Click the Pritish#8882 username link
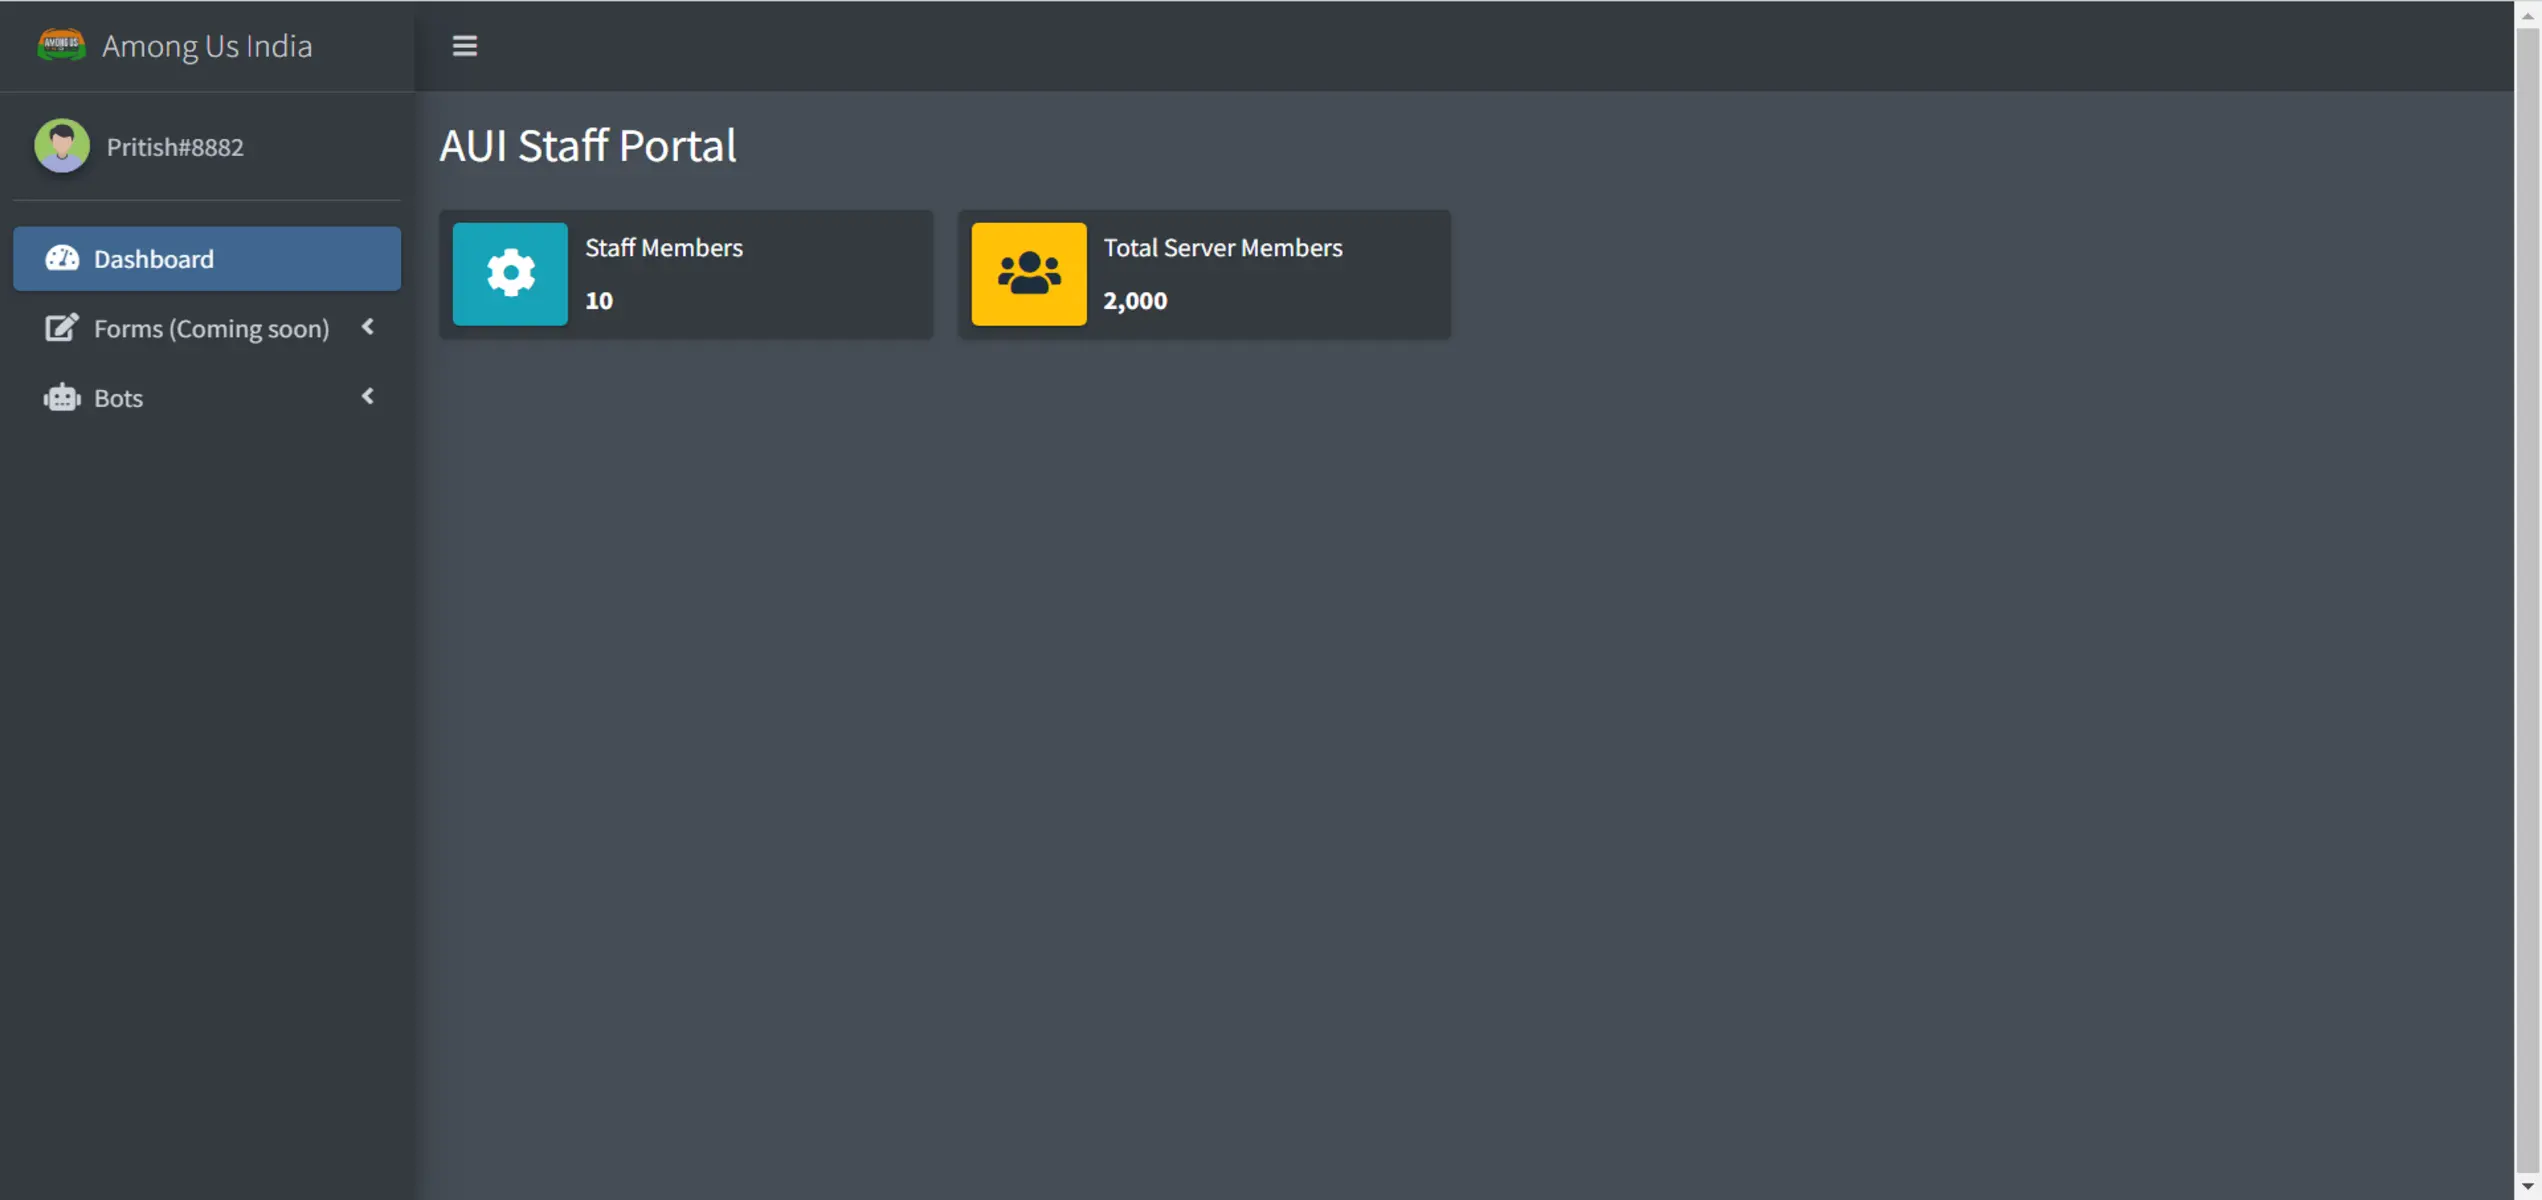Image resolution: width=2542 pixels, height=1200 pixels. point(175,147)
